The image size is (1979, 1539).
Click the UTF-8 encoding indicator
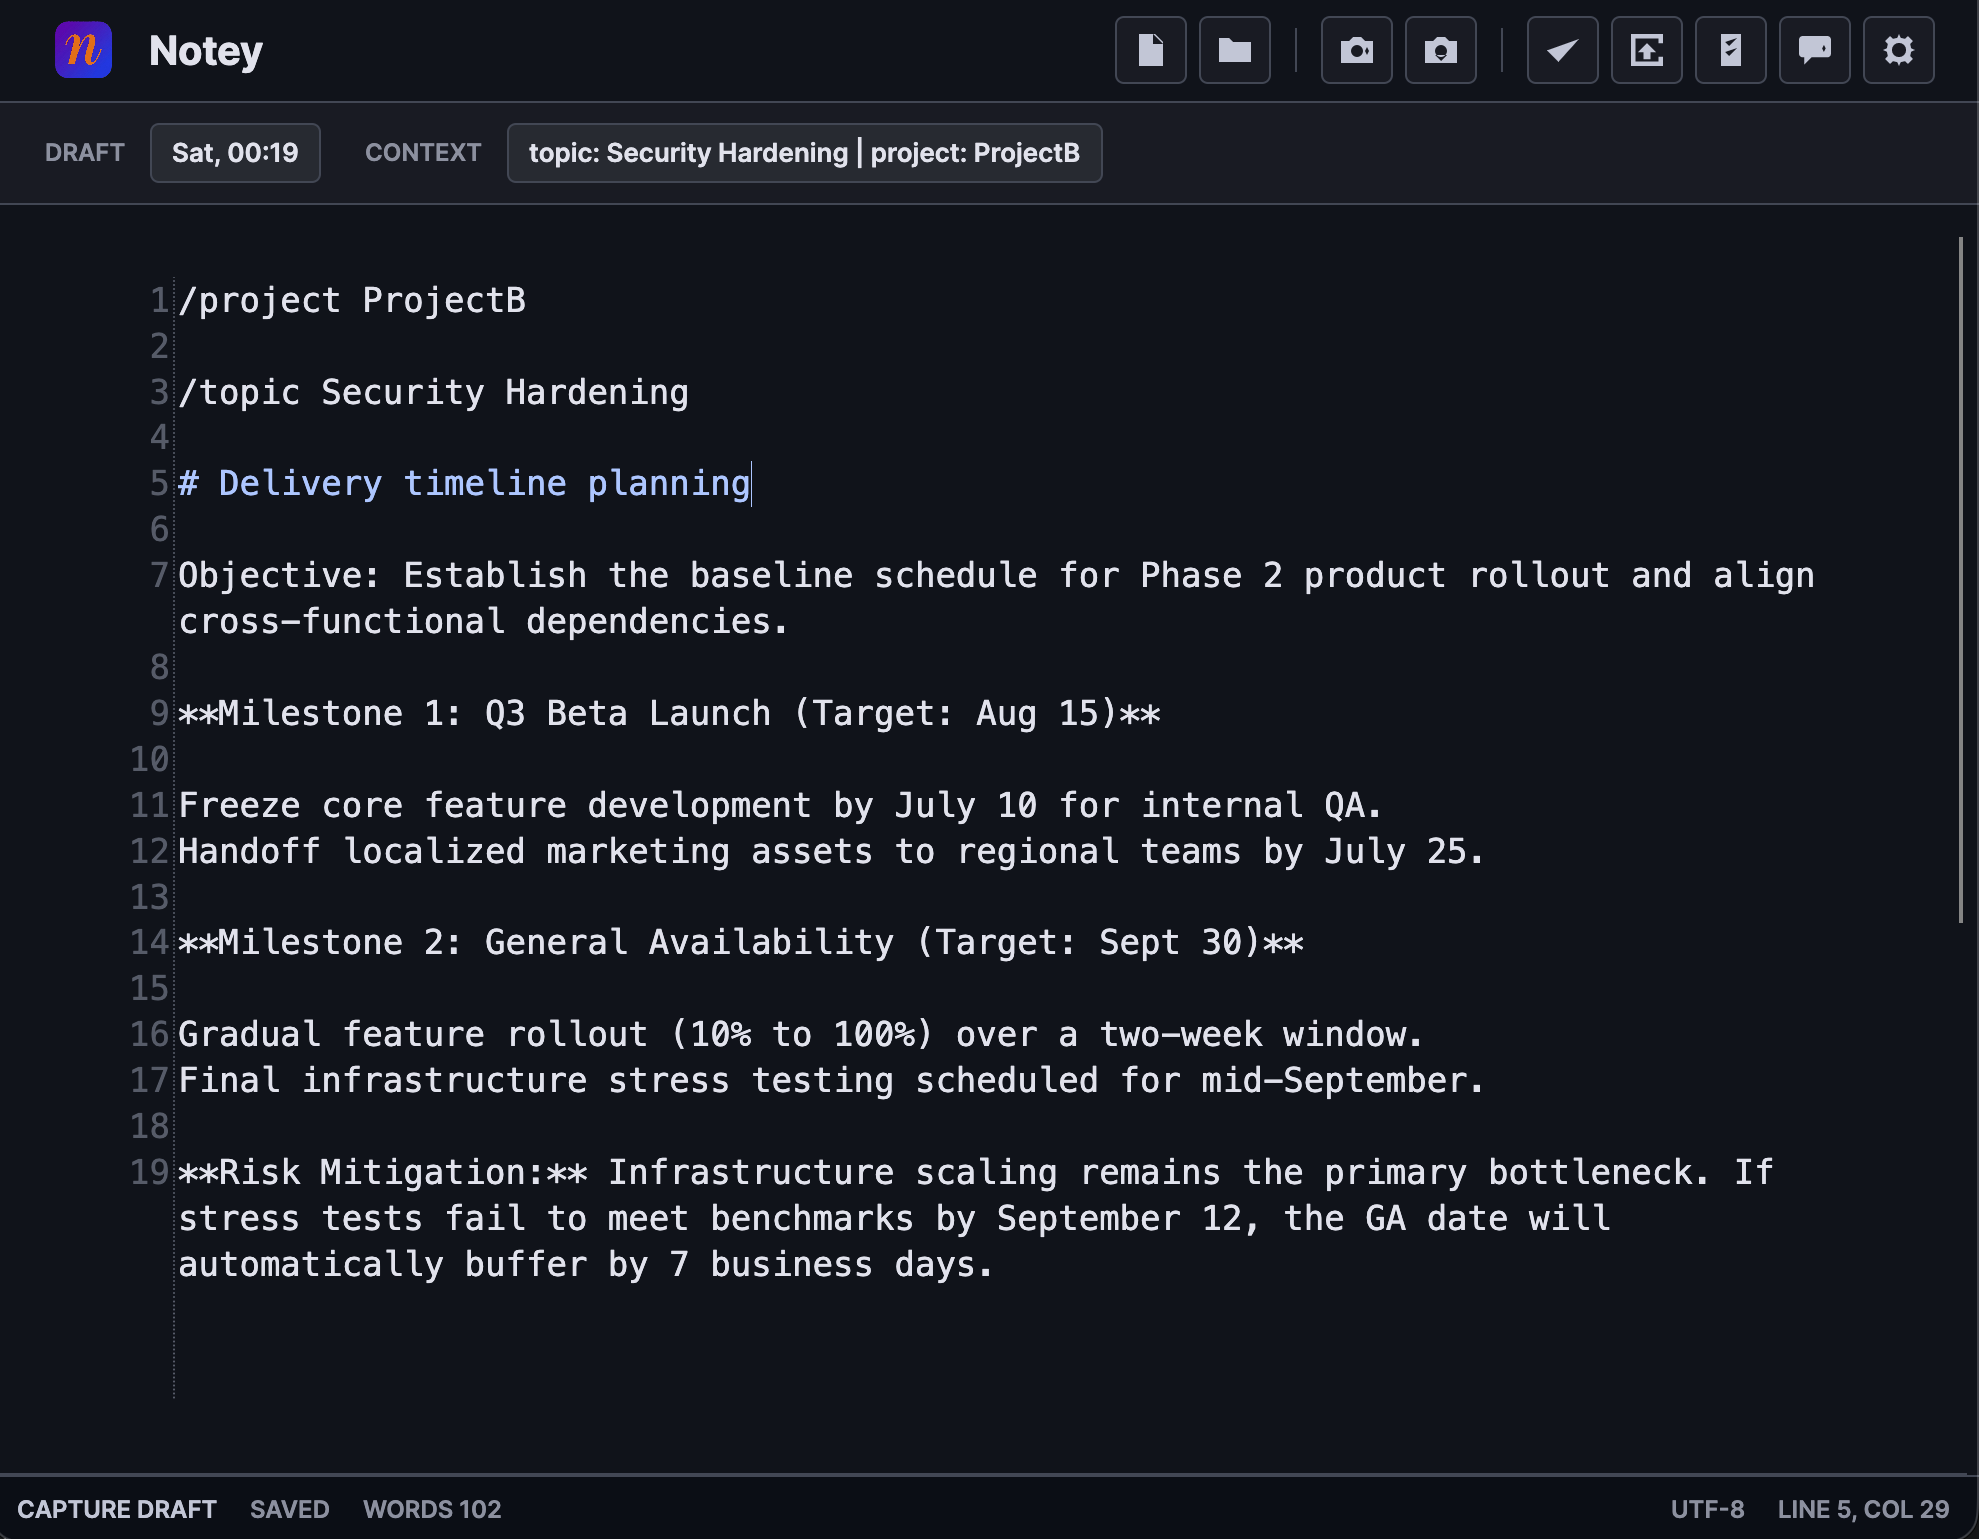[1707, 1509]
